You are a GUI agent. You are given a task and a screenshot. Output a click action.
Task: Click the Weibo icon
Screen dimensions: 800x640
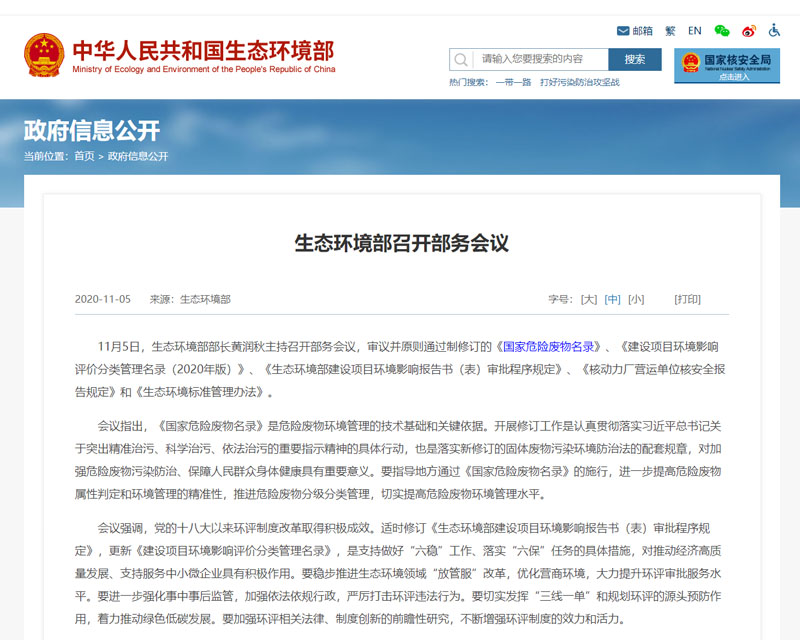[748, 31]
